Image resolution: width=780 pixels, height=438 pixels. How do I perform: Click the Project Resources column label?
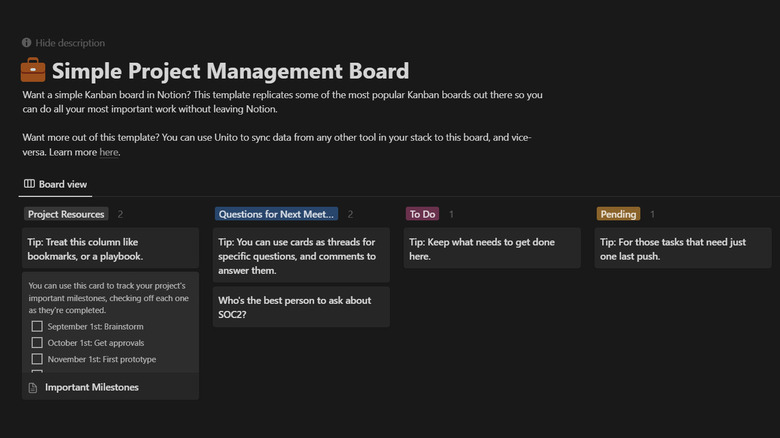tap(66, 214)
